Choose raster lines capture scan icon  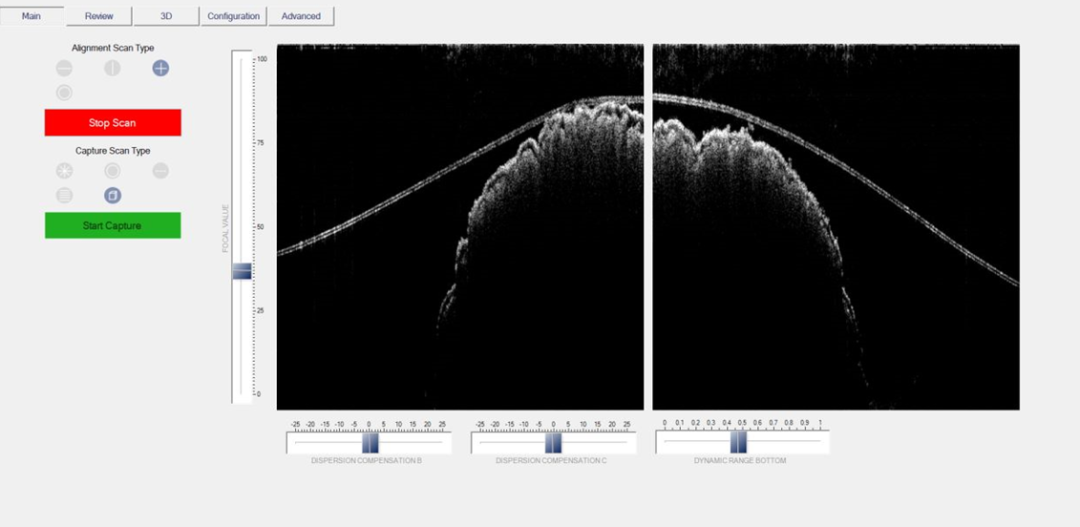click(64, 196)
